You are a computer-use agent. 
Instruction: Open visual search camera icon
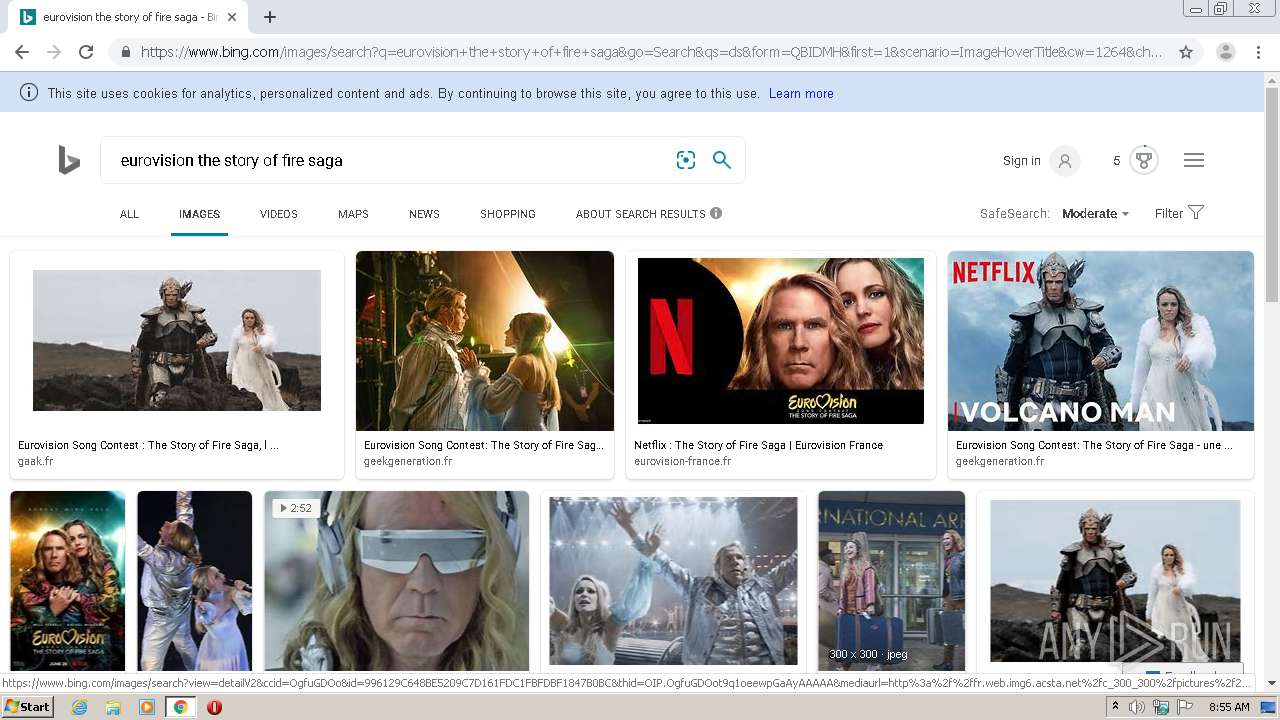coord(686,160)
